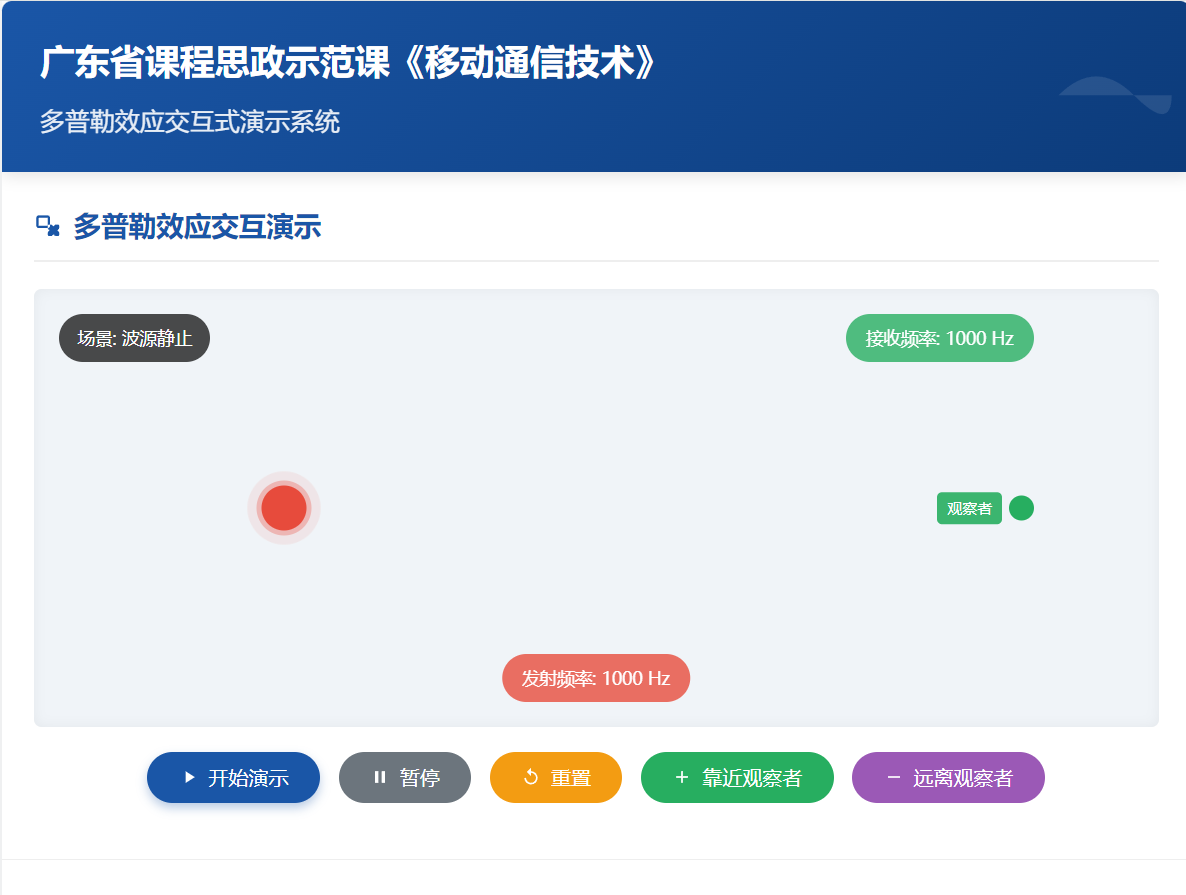Click the 观察者 label tag
This screenshot has width=1186, height=895.
coord(969,508)
